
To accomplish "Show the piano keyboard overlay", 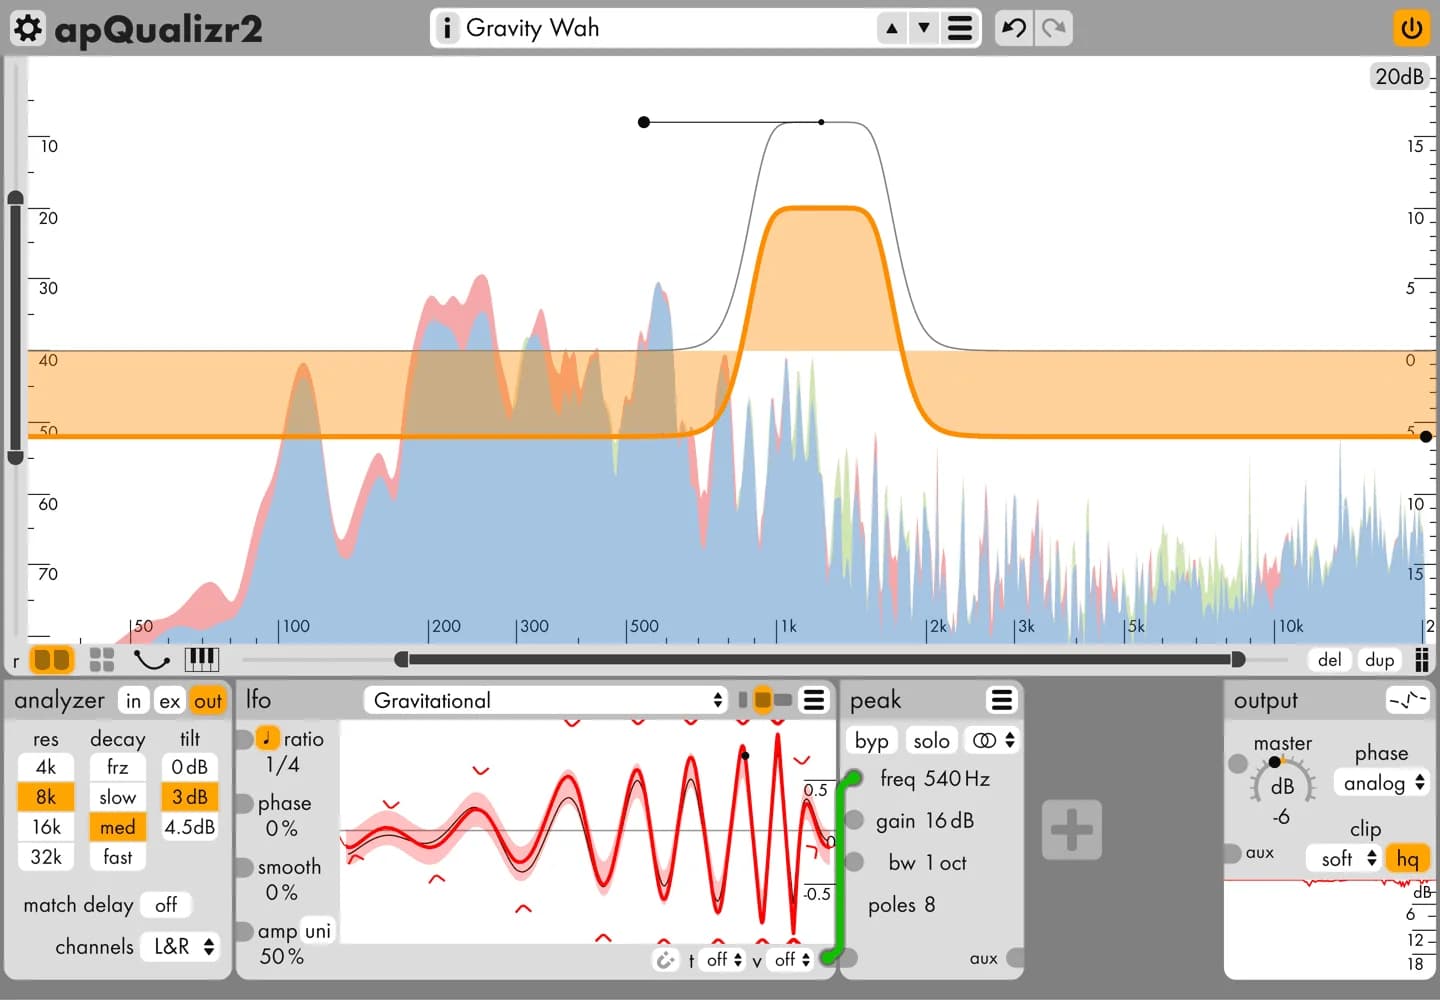I will 201,659.
